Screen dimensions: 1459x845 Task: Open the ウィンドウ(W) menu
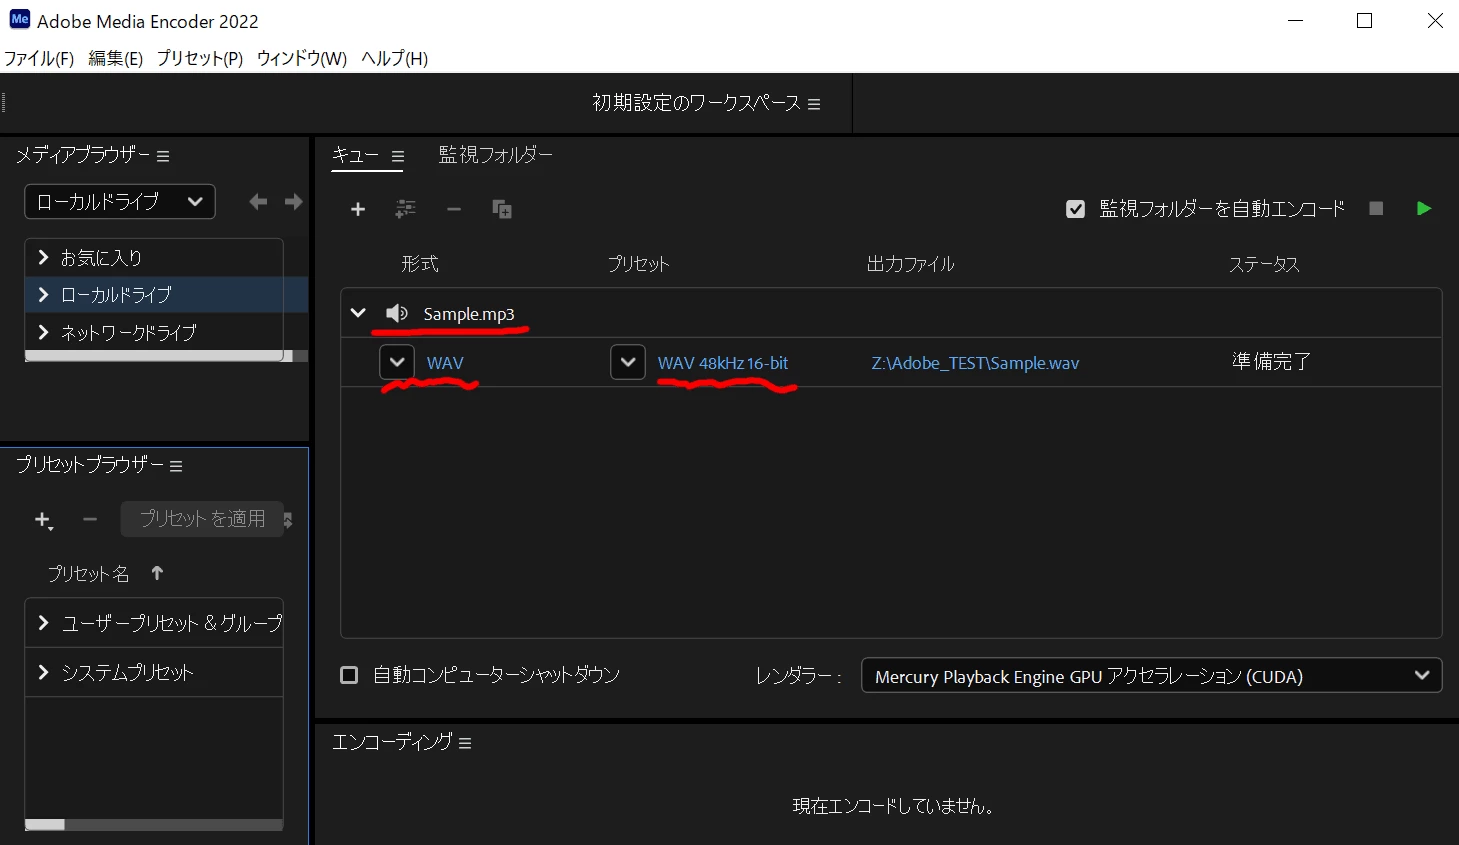point(302,58)
